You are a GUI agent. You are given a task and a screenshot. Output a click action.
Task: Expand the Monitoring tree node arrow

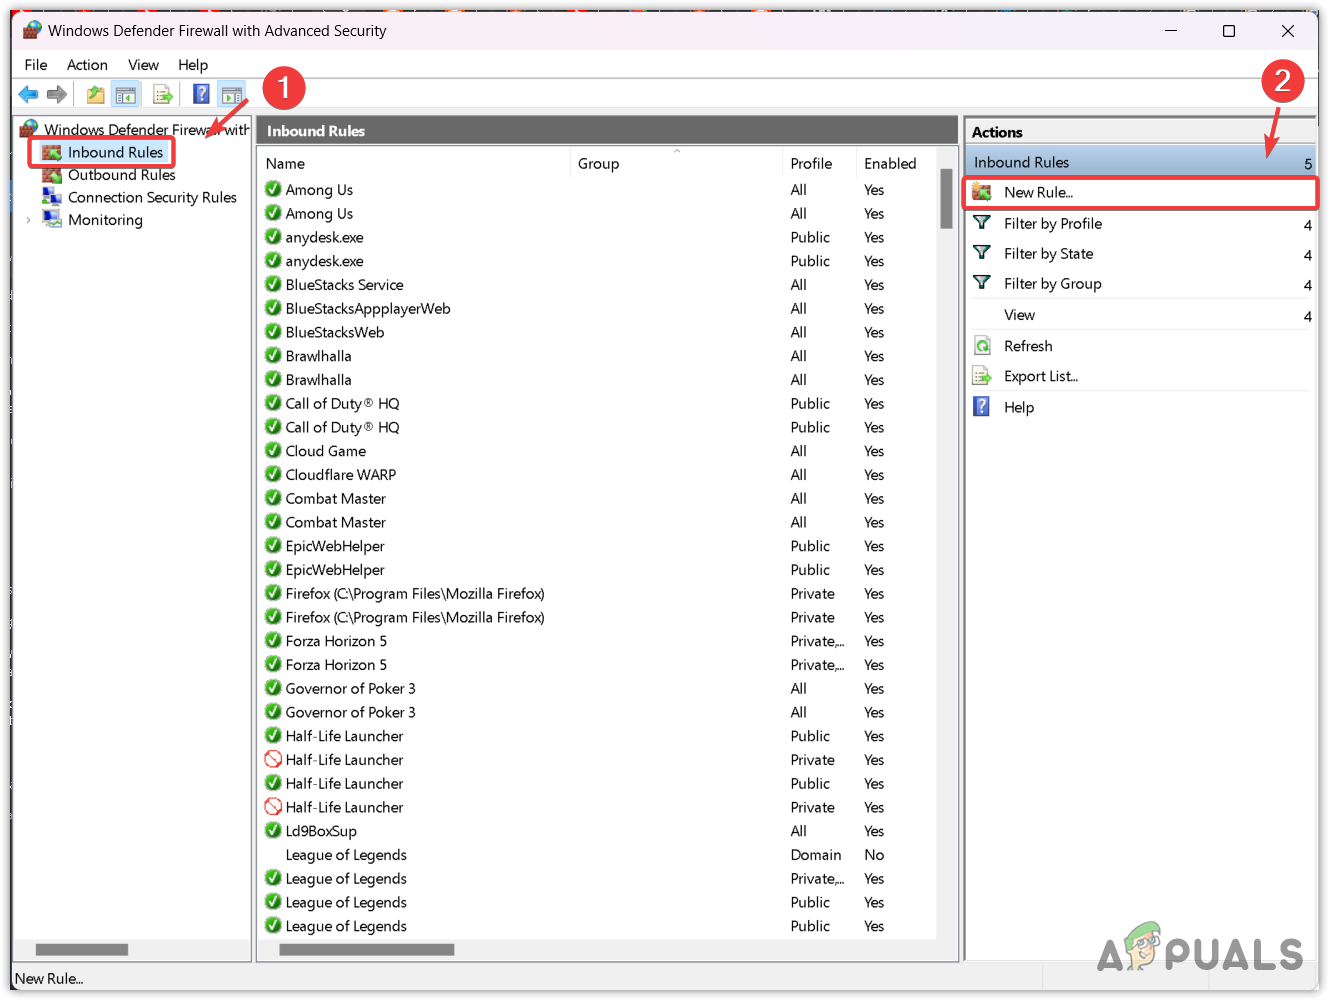pyautogui.click(x=28, y=220)
